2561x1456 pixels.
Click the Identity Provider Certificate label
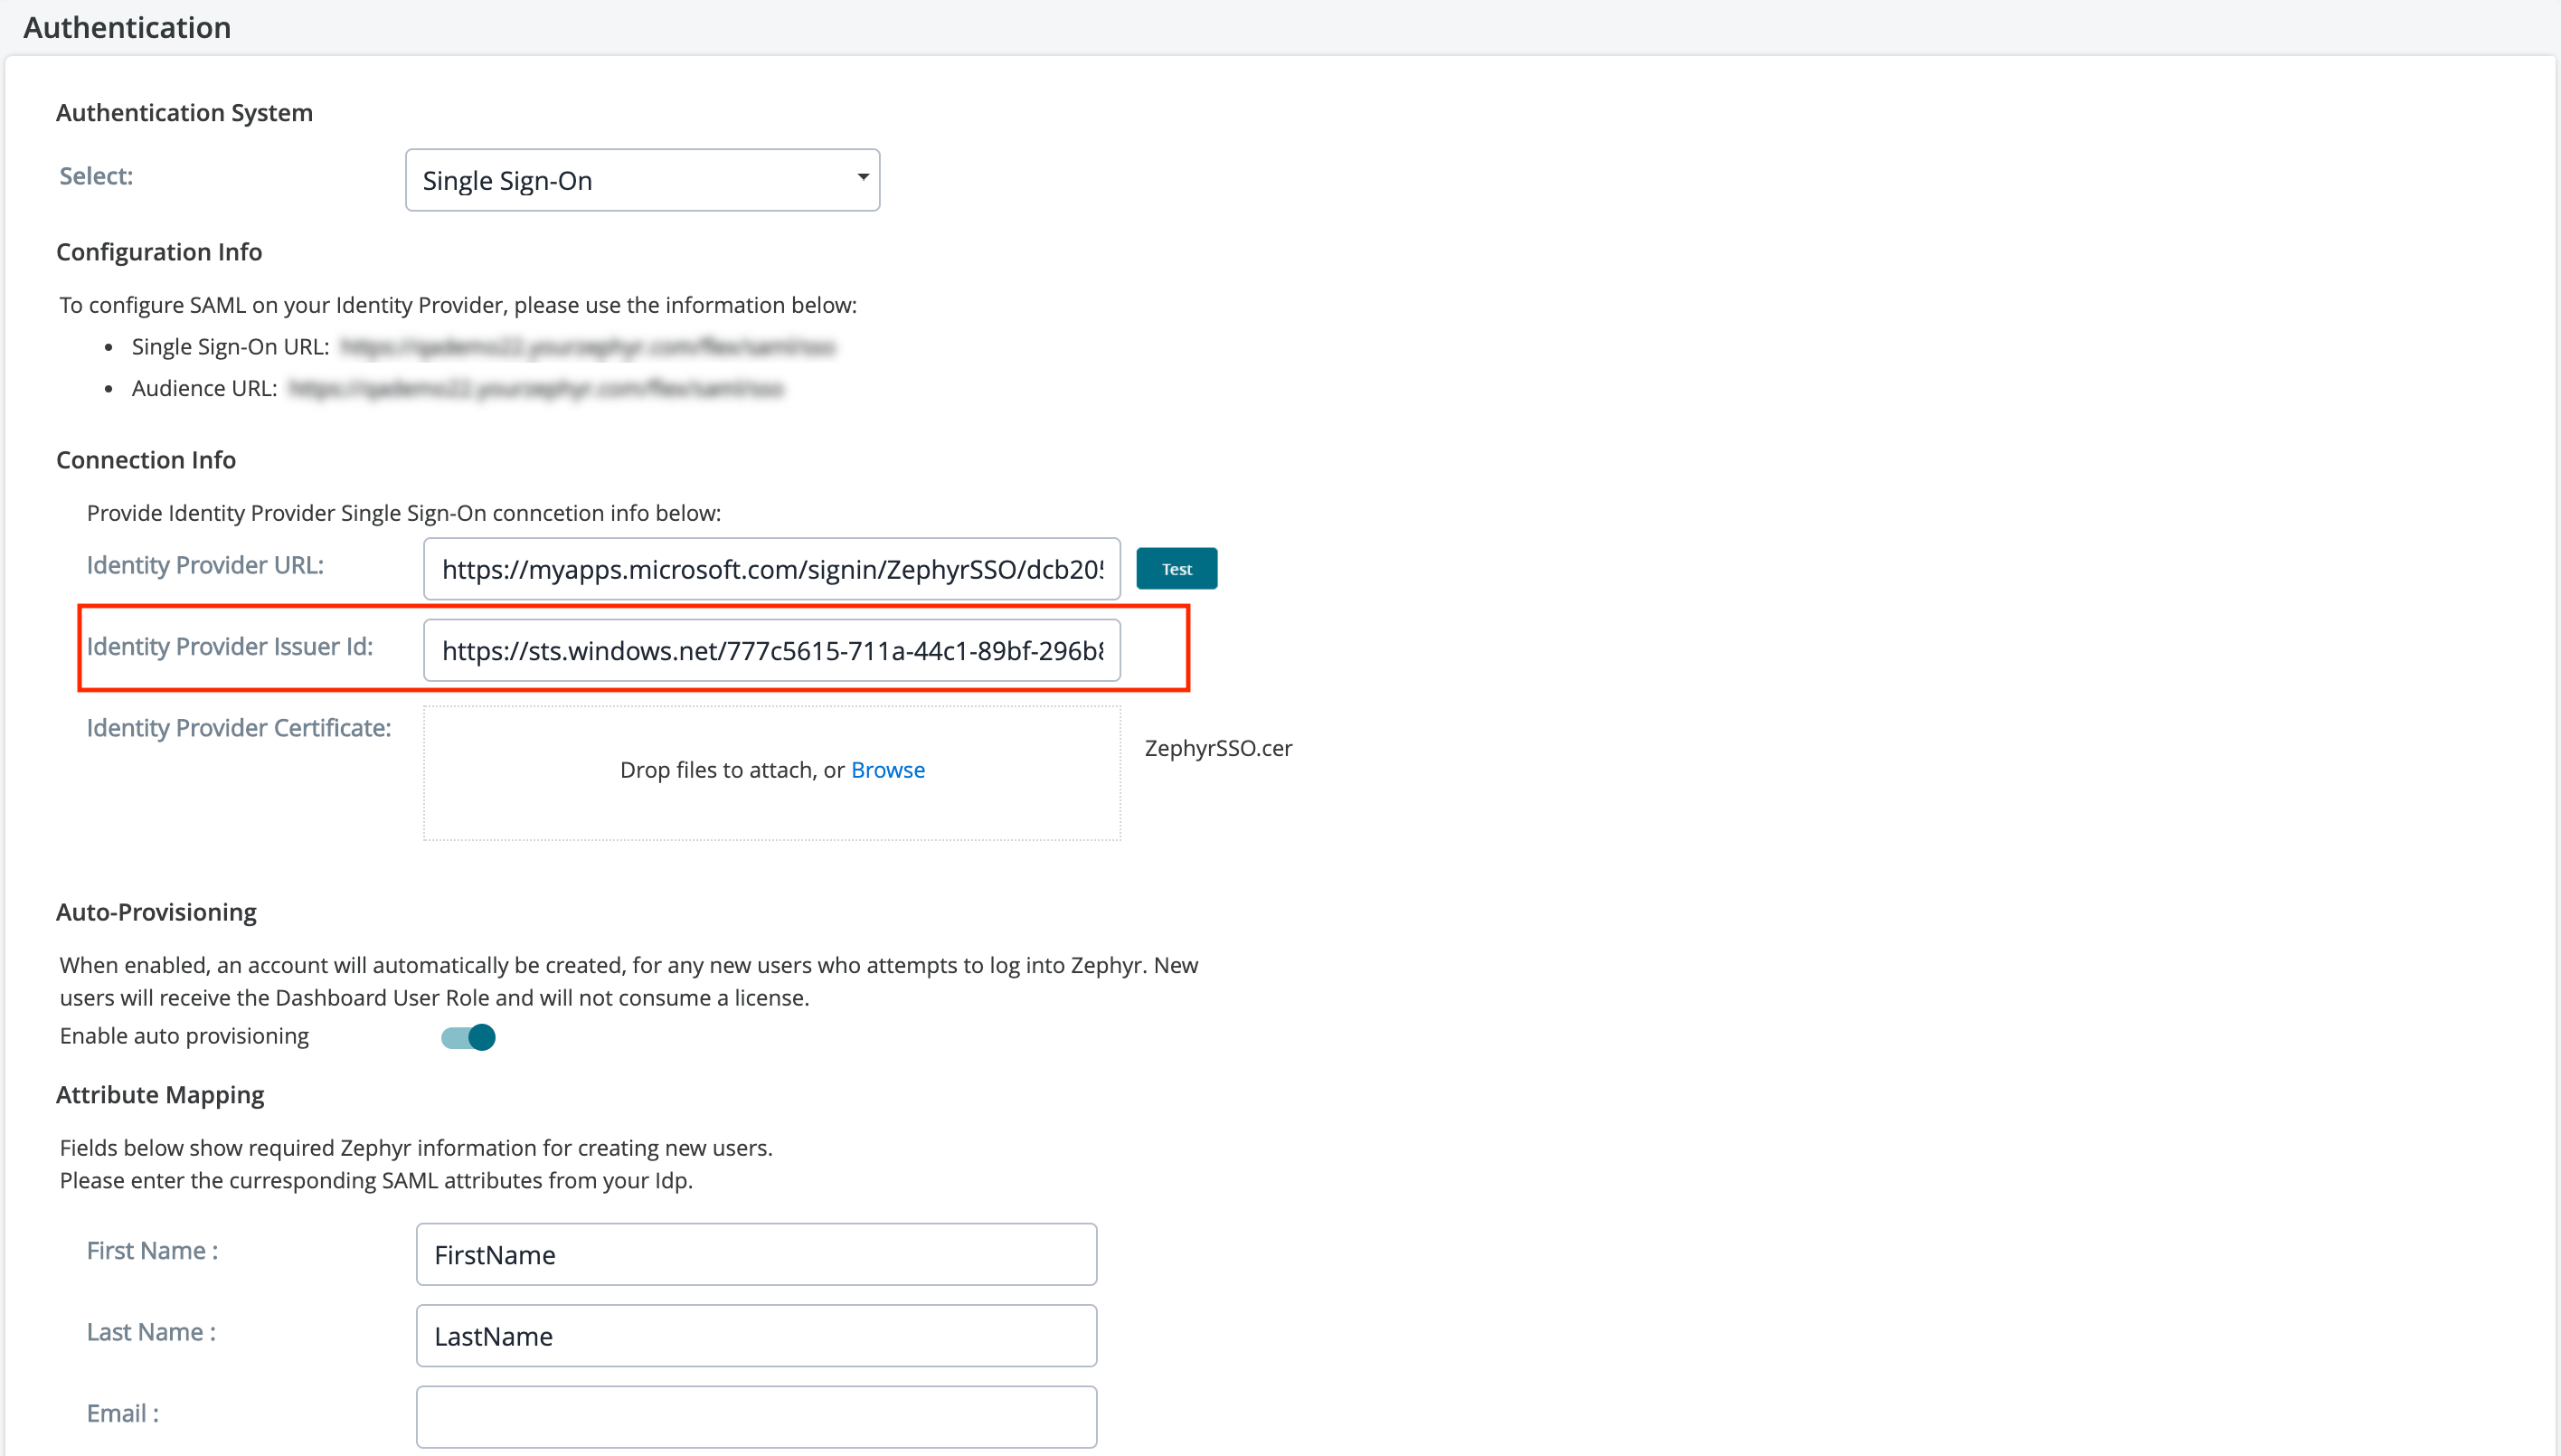[x=238, y=728]
